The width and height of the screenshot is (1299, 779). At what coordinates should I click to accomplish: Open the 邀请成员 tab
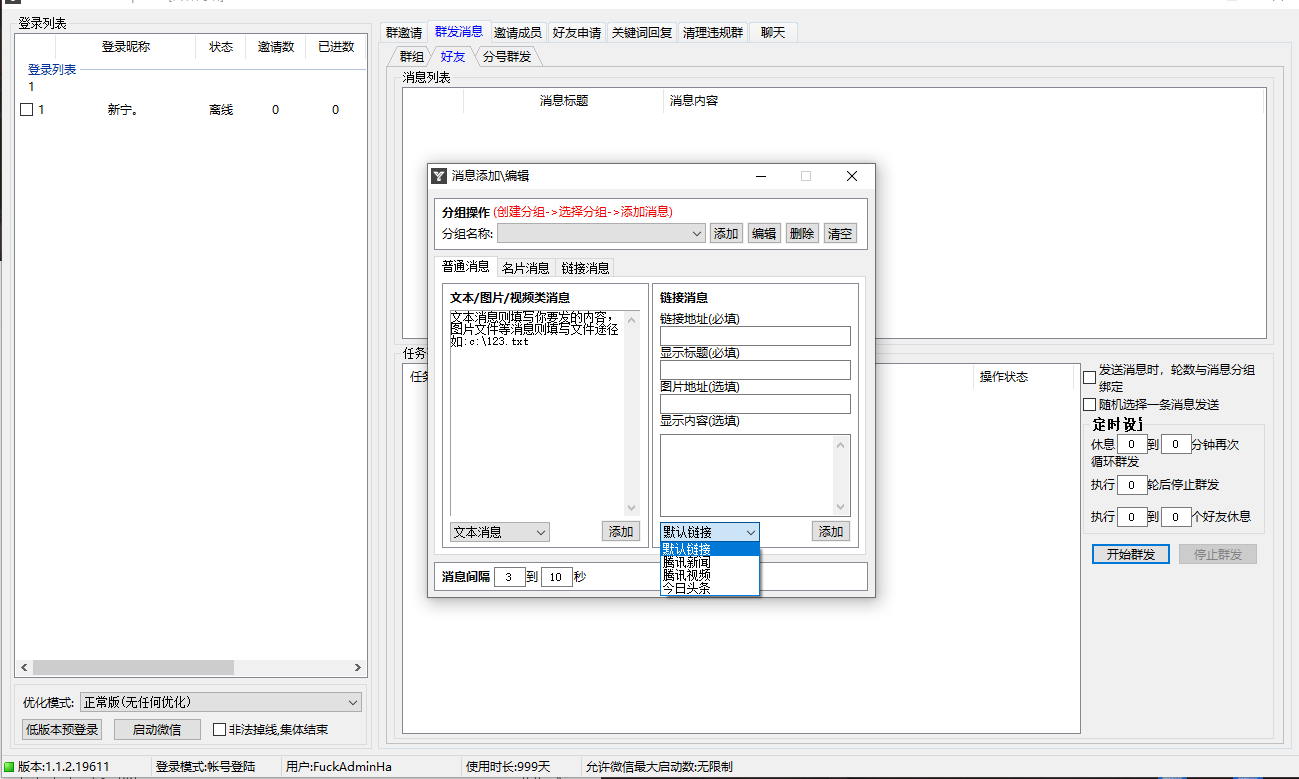click(518, 33)
